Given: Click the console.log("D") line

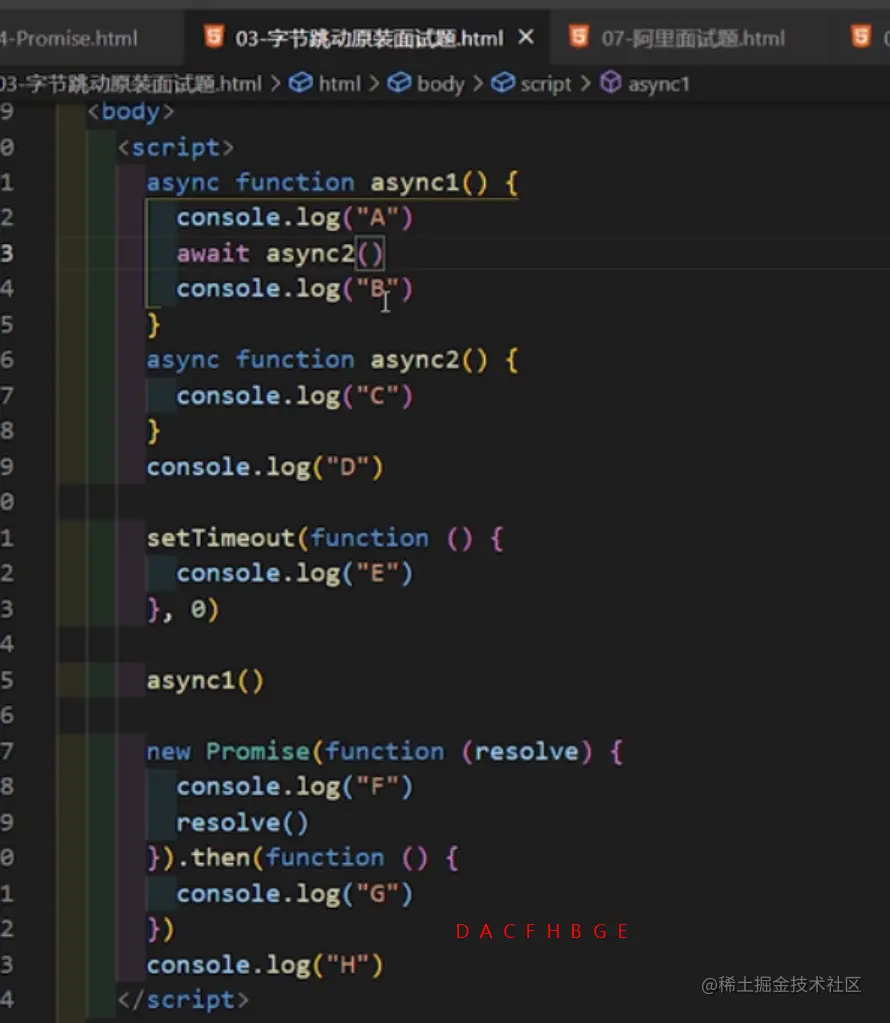Looking at the screenshot, I should click(265, 467).
